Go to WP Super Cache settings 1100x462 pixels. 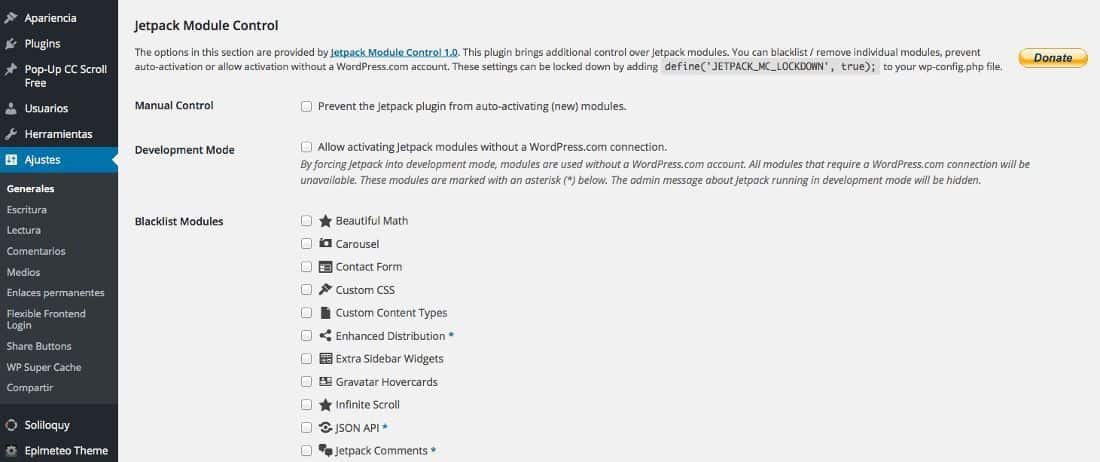coord(43,367)
